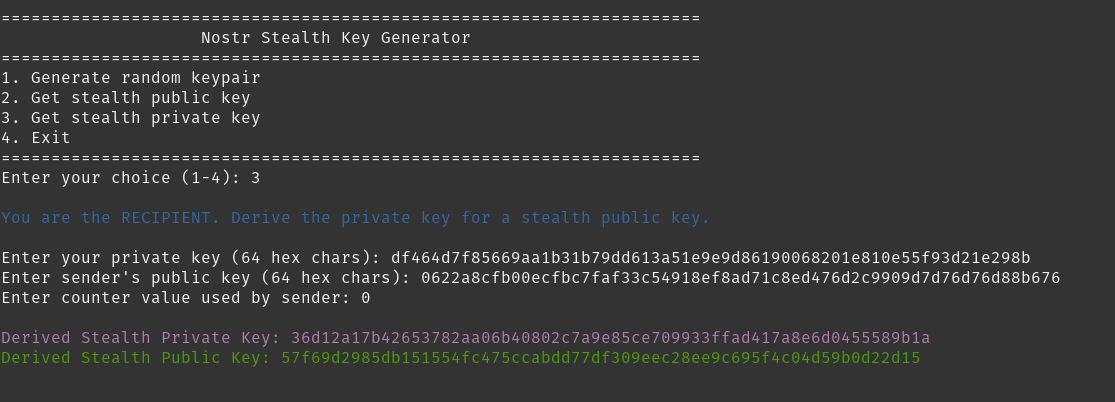Click the "Enter your private key" prompt label
This screenshot has height=402, width=1115.
pos(191,258)
